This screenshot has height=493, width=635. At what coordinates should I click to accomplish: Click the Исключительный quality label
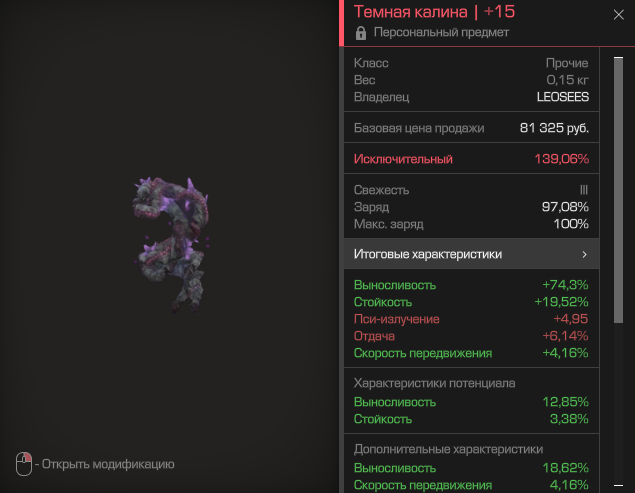click(403, 159)
